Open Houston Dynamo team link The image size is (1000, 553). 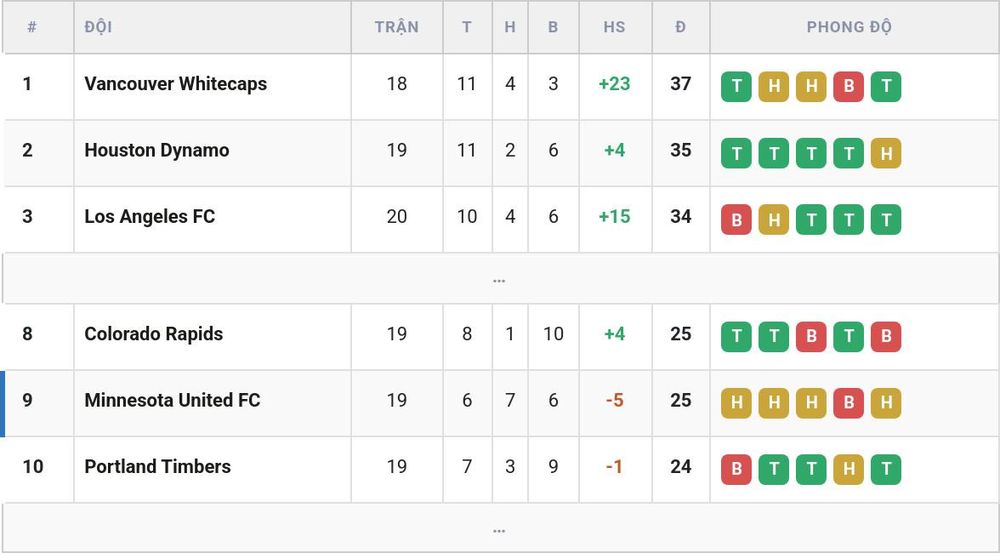point(157,150)
